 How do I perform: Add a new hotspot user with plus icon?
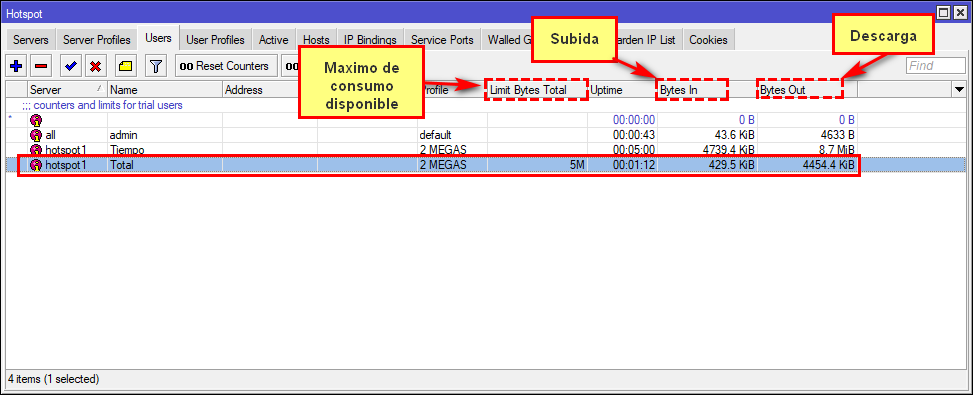tap(16, 66)
